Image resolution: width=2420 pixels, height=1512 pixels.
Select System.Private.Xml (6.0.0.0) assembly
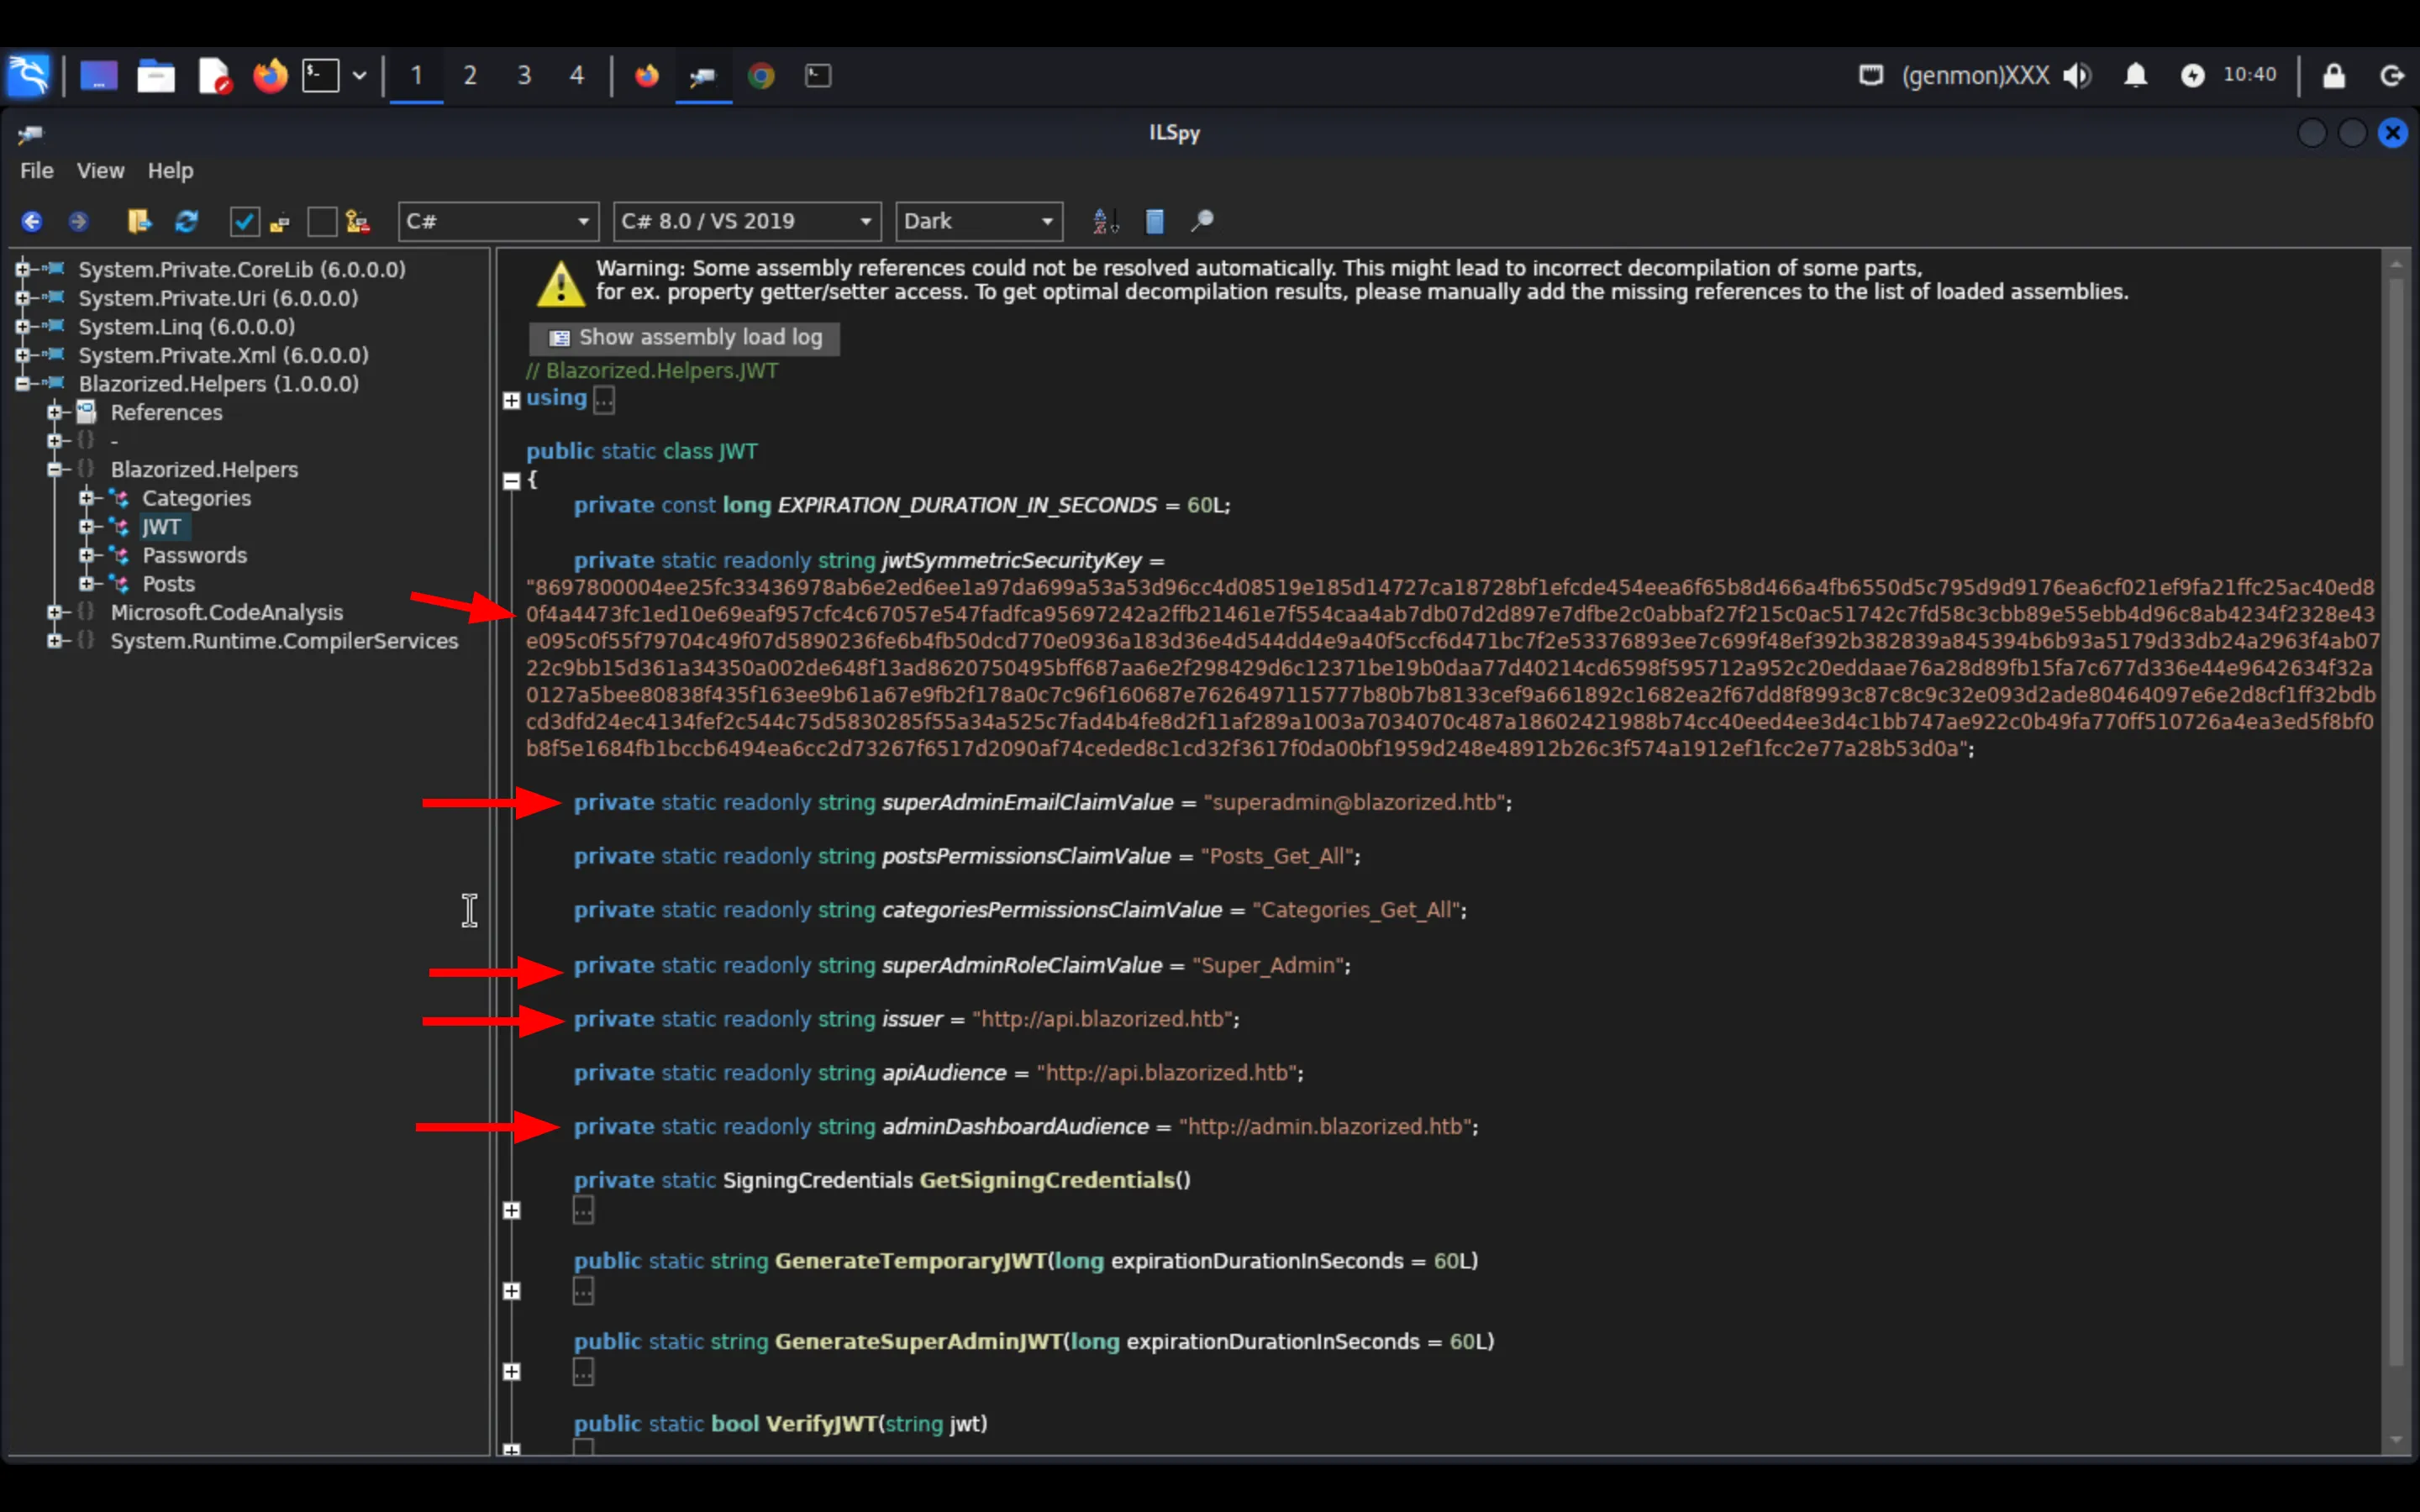[224, 355]
